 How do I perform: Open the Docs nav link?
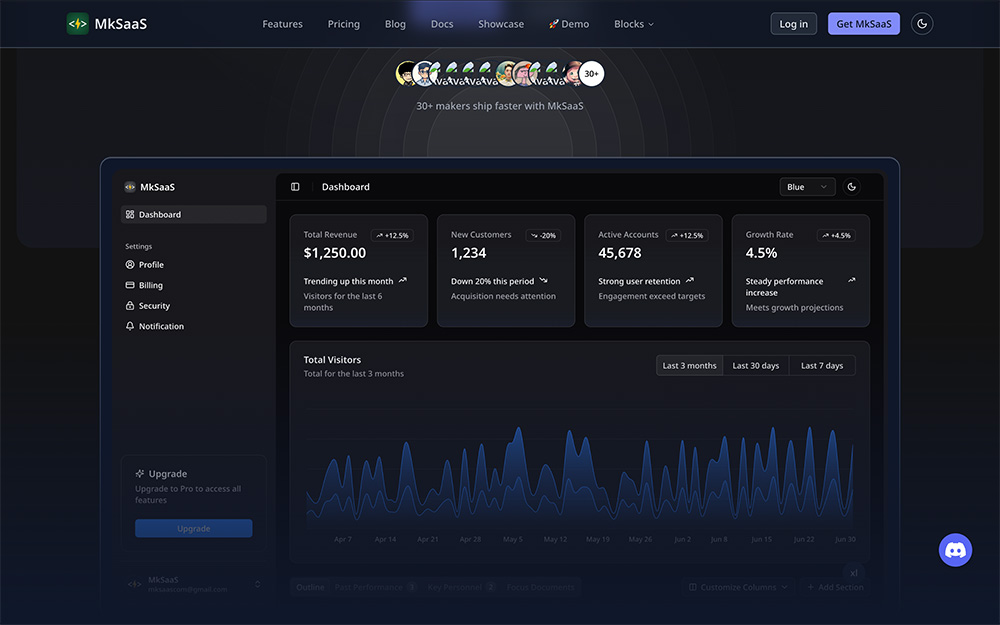442,24
